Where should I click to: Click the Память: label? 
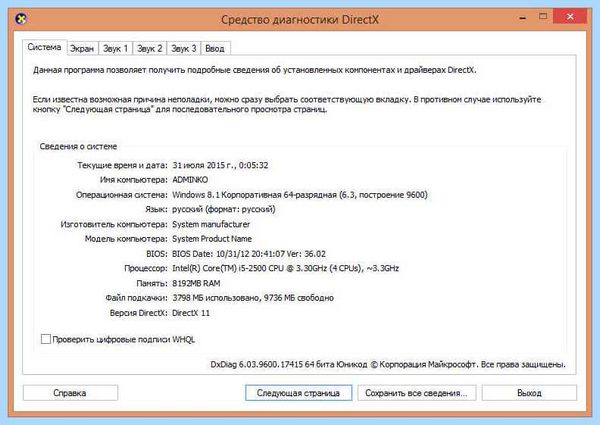[152, 283]
